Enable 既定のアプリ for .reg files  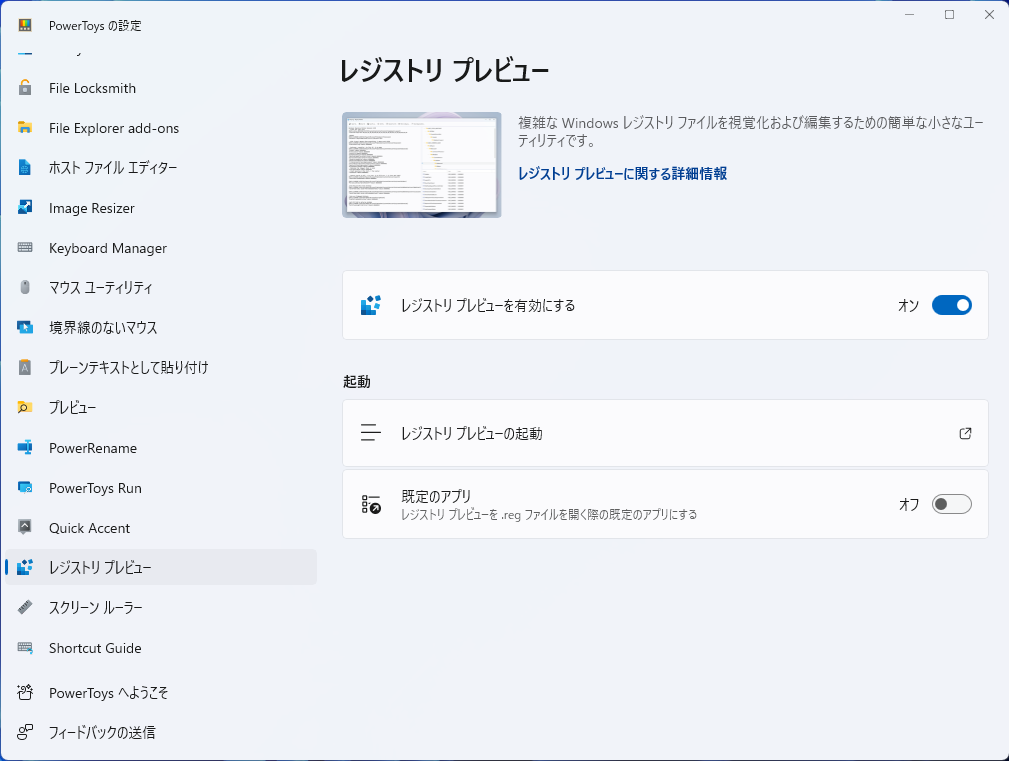point(951,504)
